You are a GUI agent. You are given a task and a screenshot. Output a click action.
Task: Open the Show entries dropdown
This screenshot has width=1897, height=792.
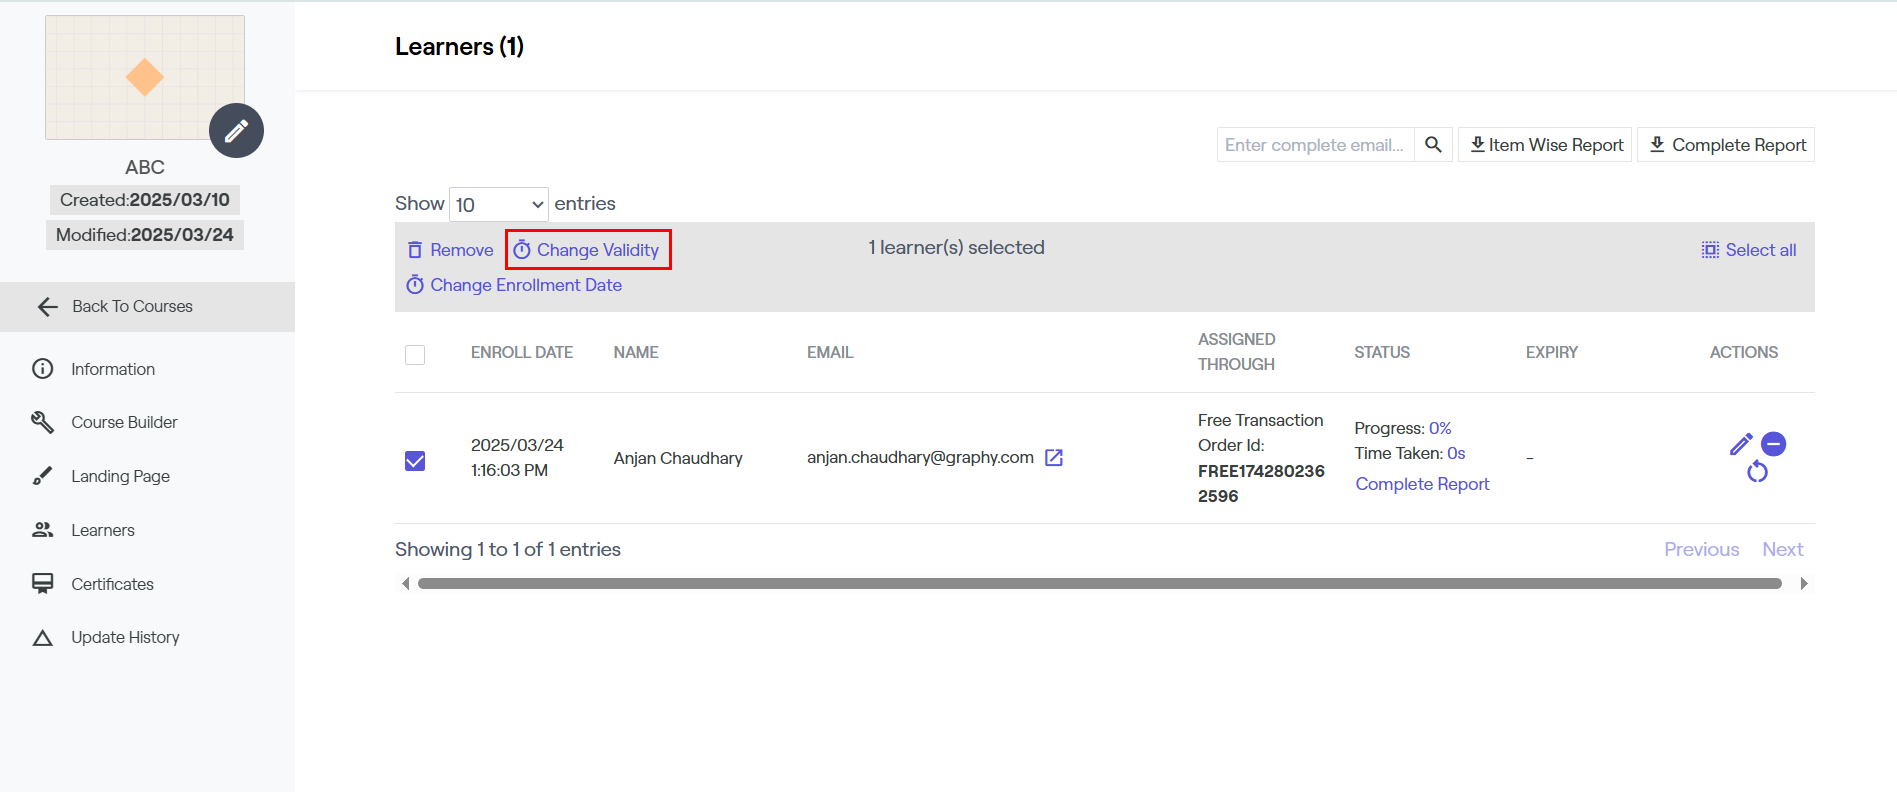[498, 205]
